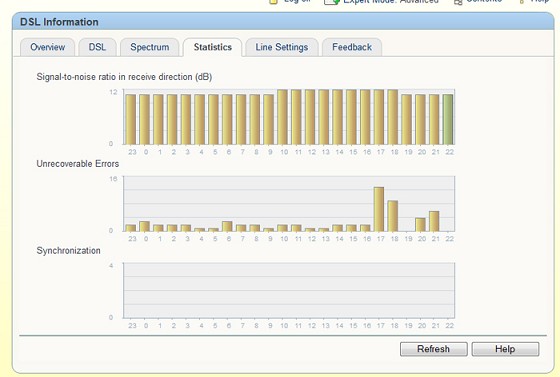Click the Expert Mode: Advanced link
The width and height of the screenshot is (560, 377).
pos(381,1)
